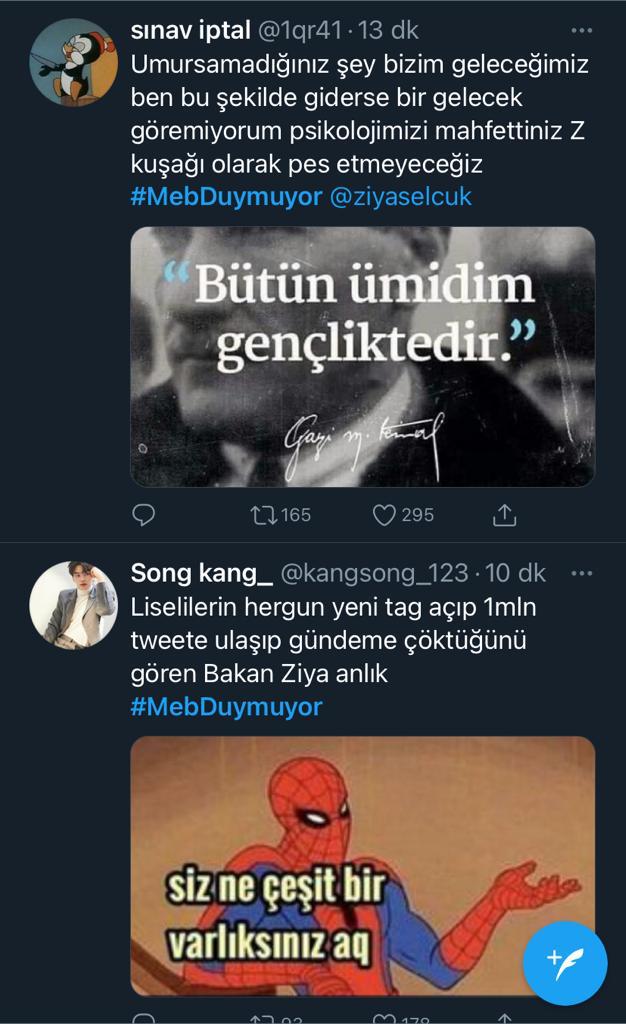This screenshot has height=1024, width=626.
Task: Click the @kangsong_123 handle
Action: click(x=374, y=573)
